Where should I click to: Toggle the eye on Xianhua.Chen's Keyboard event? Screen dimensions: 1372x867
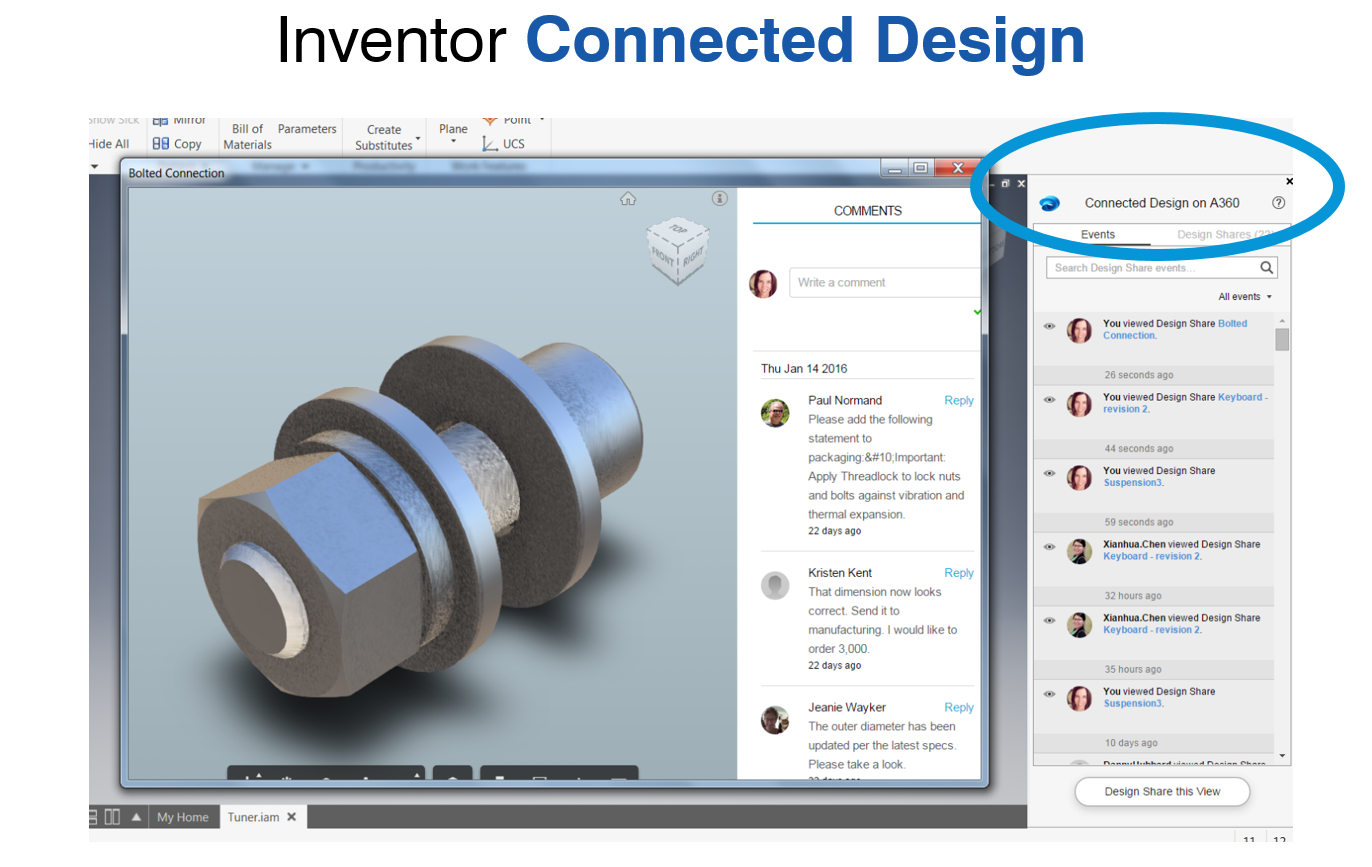1050,548
